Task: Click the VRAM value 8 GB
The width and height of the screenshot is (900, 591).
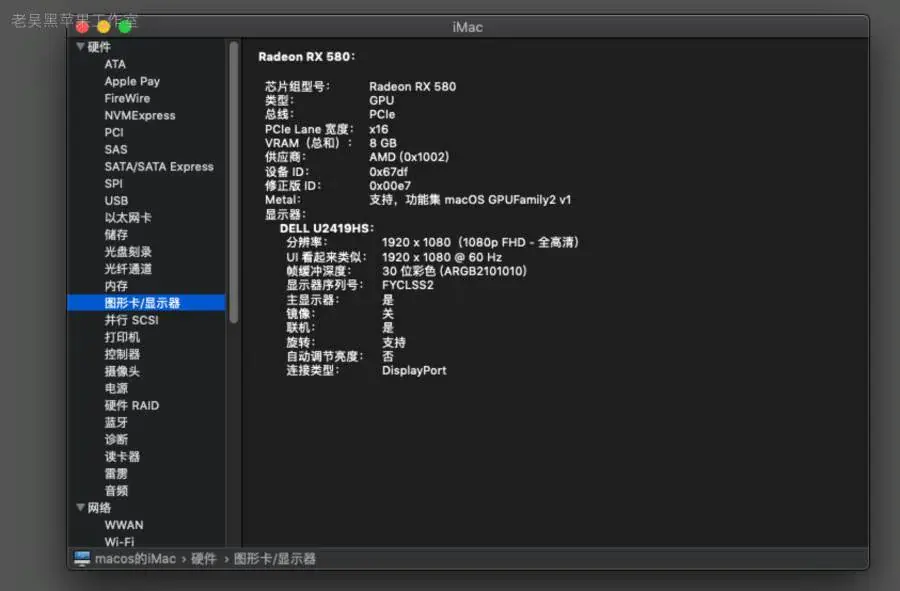Action: click(x=382, y=143)
